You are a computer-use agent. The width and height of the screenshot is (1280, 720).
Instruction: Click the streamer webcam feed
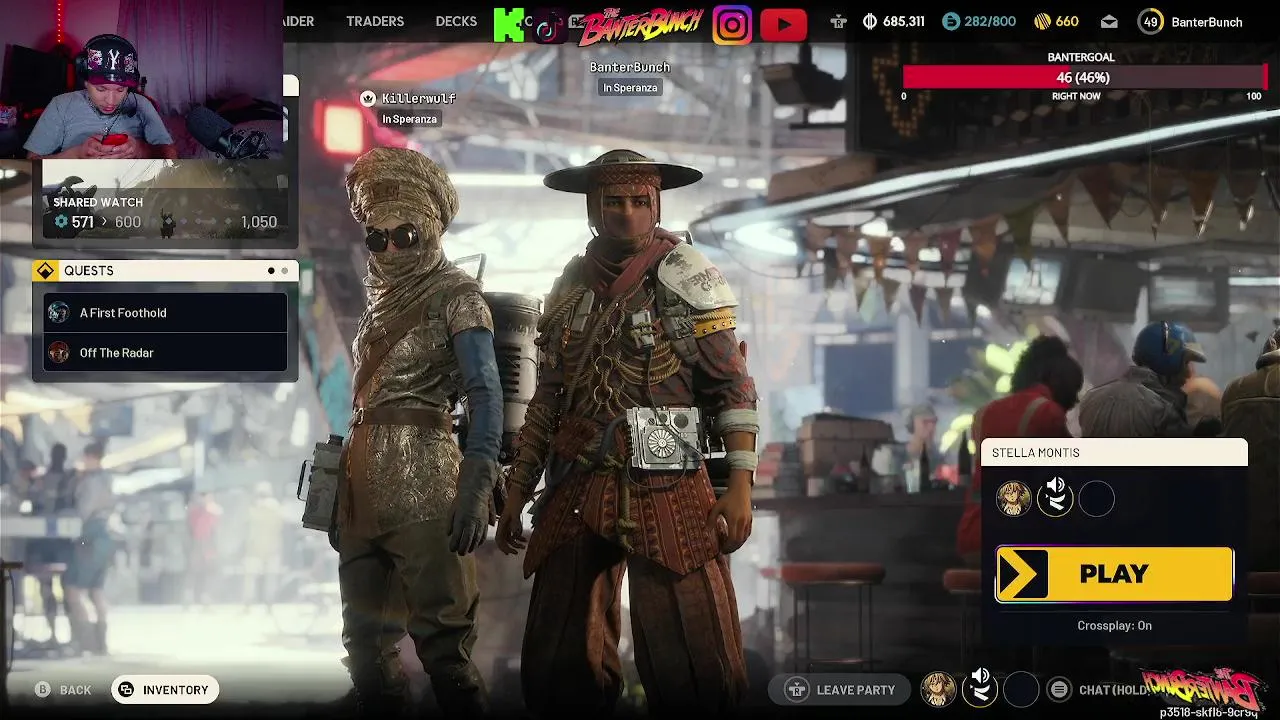pos(142,80)
